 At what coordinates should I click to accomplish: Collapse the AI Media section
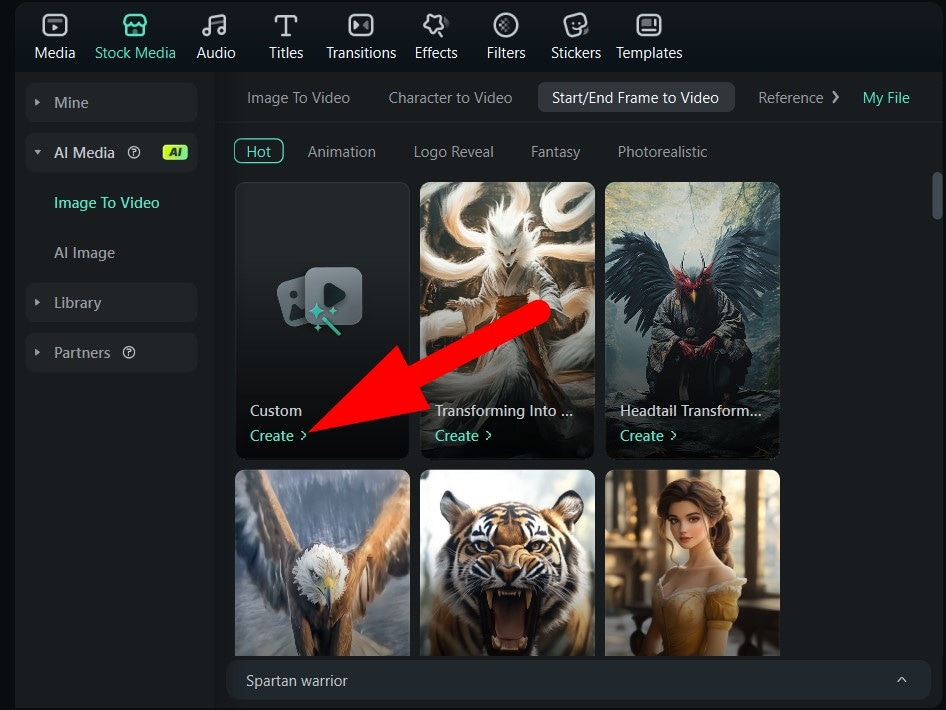(37, 153)
